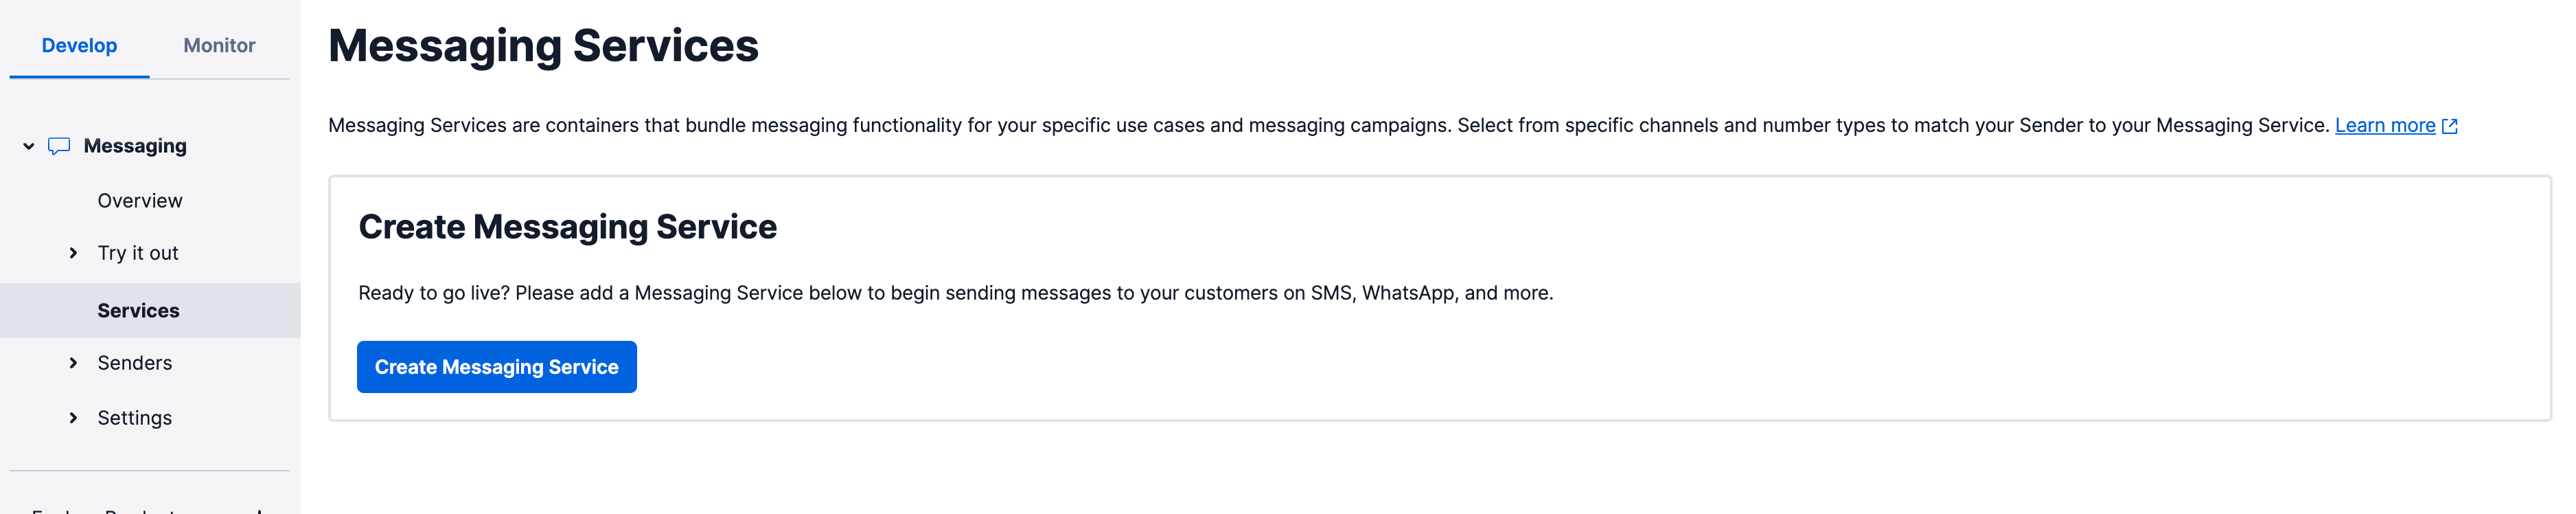Click the Messaging chat bubble icon
This screenshot has height=514, width=2576.
tap(59, 146)
